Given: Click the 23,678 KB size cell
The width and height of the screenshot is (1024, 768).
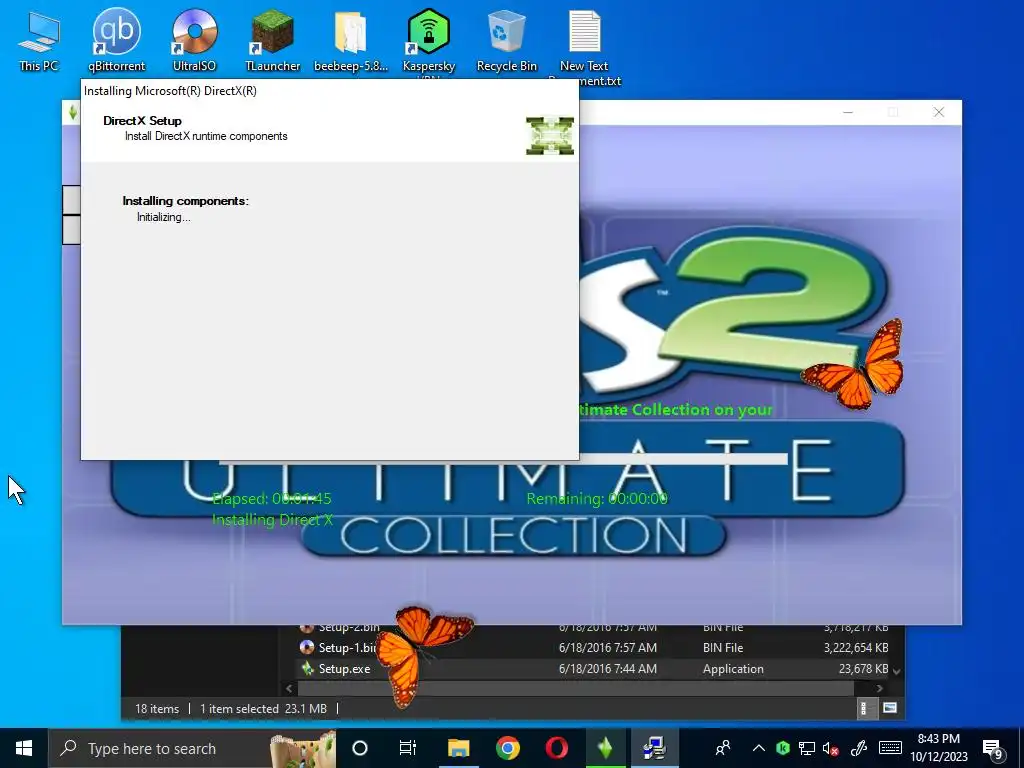Looking at the screenshot, I should pos(863,669).
